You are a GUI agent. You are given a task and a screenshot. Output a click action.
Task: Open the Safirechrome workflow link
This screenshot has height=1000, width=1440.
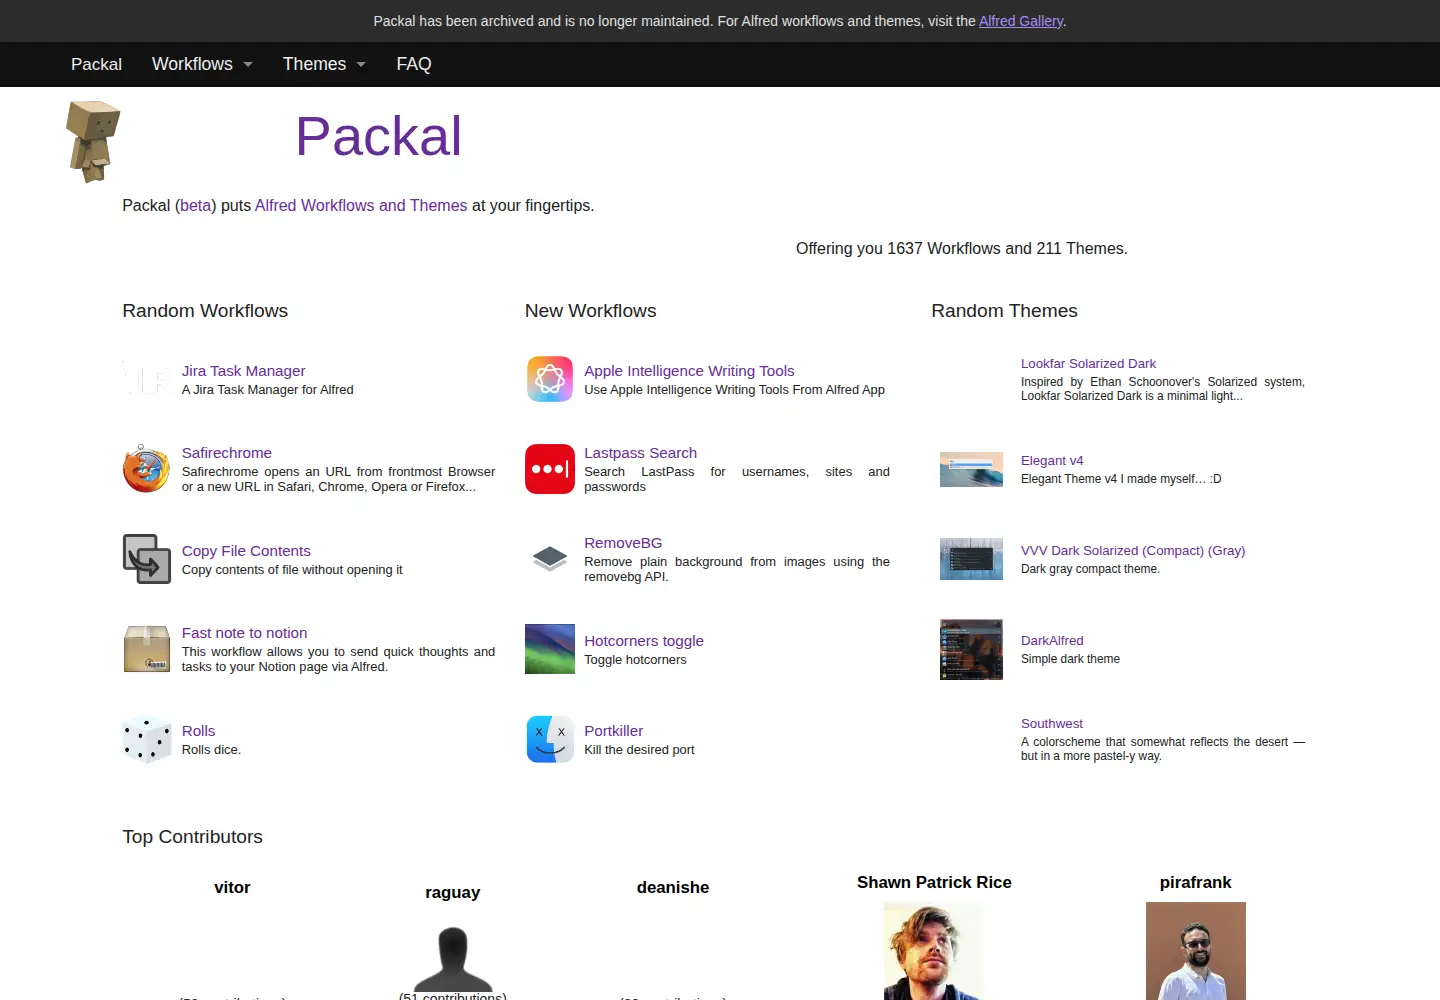pyautogui.click(x=226, y=453)
